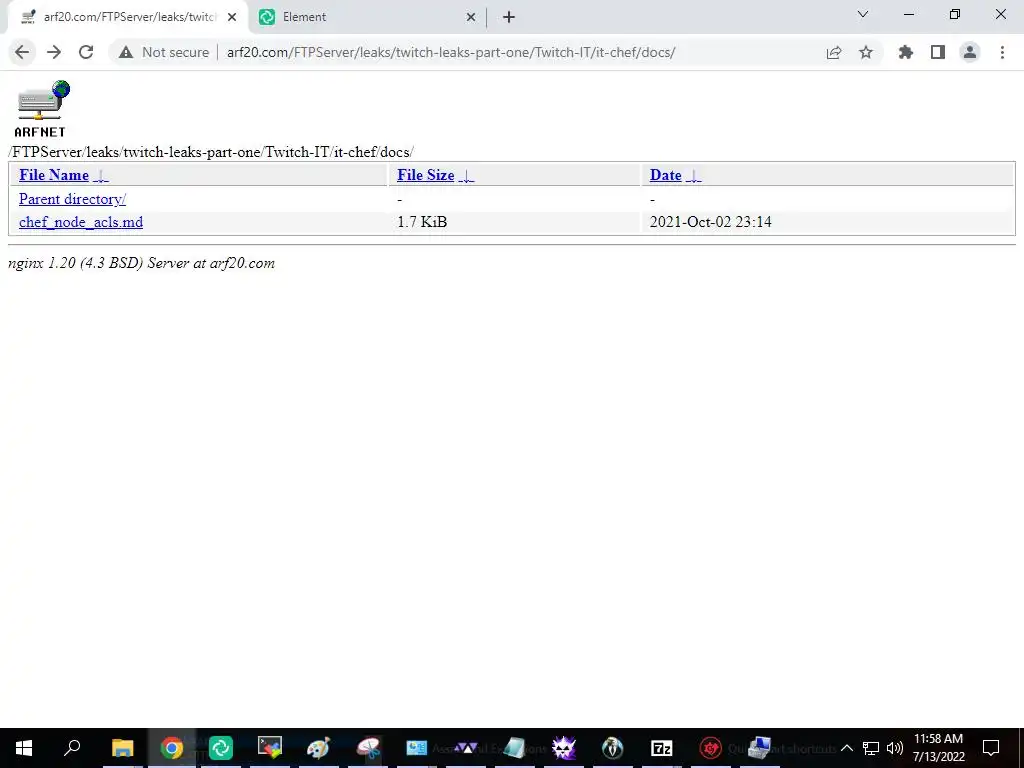Viewport: 1024px width, 768px height.
Task: Click the Chrome taskbar icon
Action: pyautogui.click(x=172, y=748)
